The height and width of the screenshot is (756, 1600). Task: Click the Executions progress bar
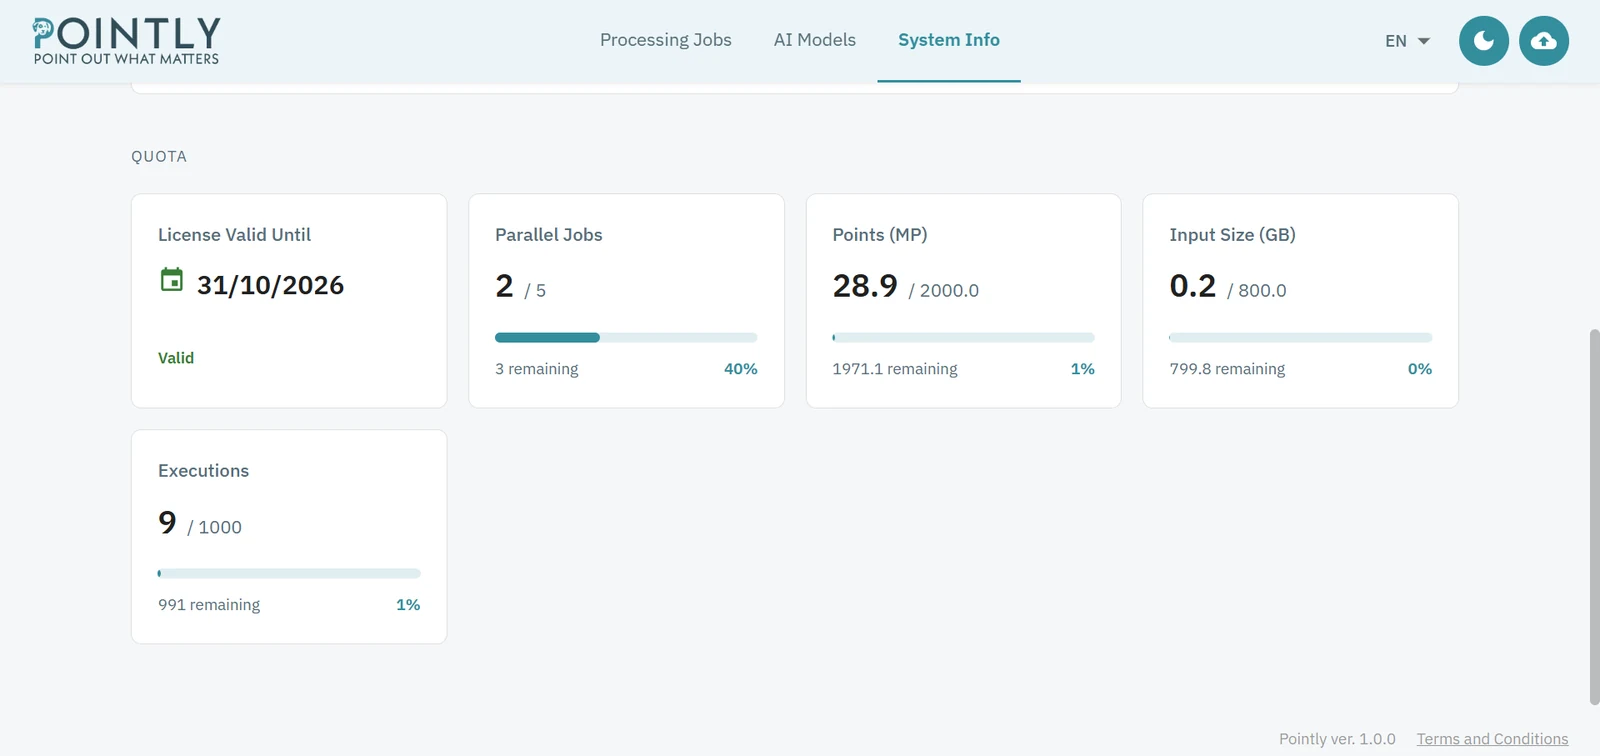click(x=289, y=574)
